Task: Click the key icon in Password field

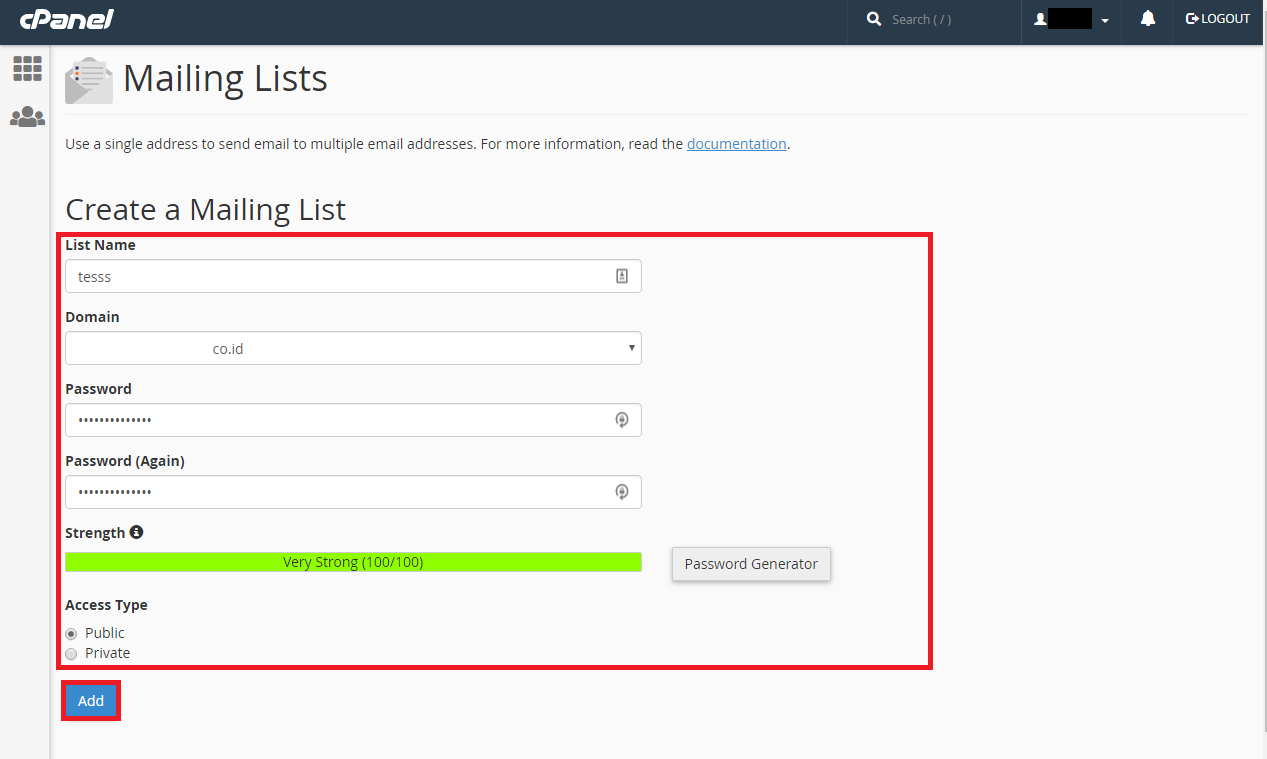Action: (621, 421)
